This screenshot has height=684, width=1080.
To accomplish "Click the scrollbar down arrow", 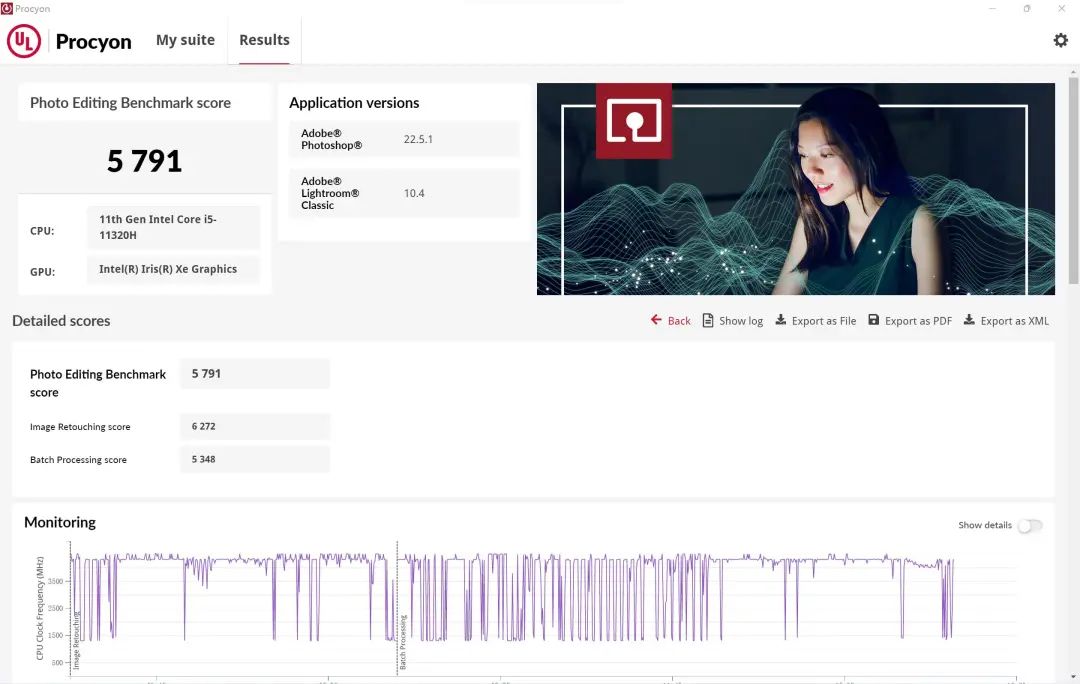I will (x=1074, y=678).
